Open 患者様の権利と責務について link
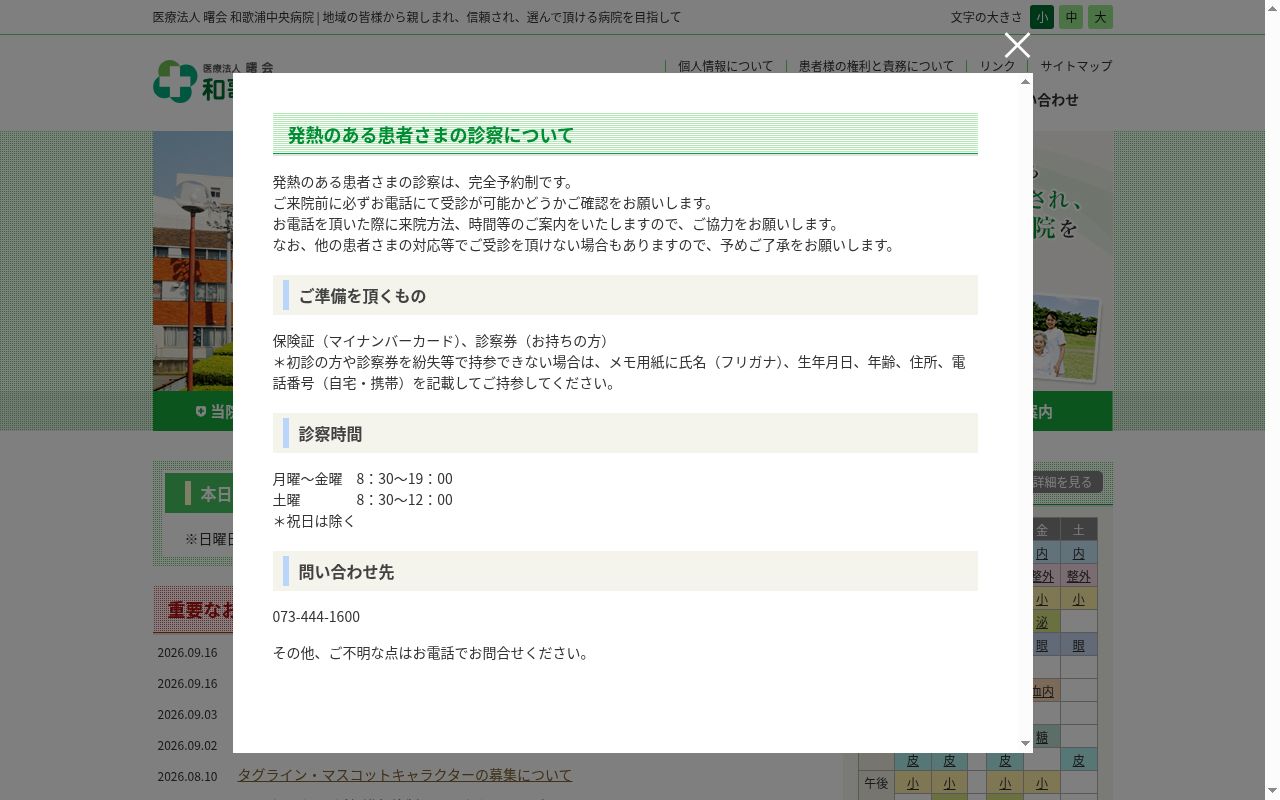This screenshot has height=800, width=1280. 876,66
